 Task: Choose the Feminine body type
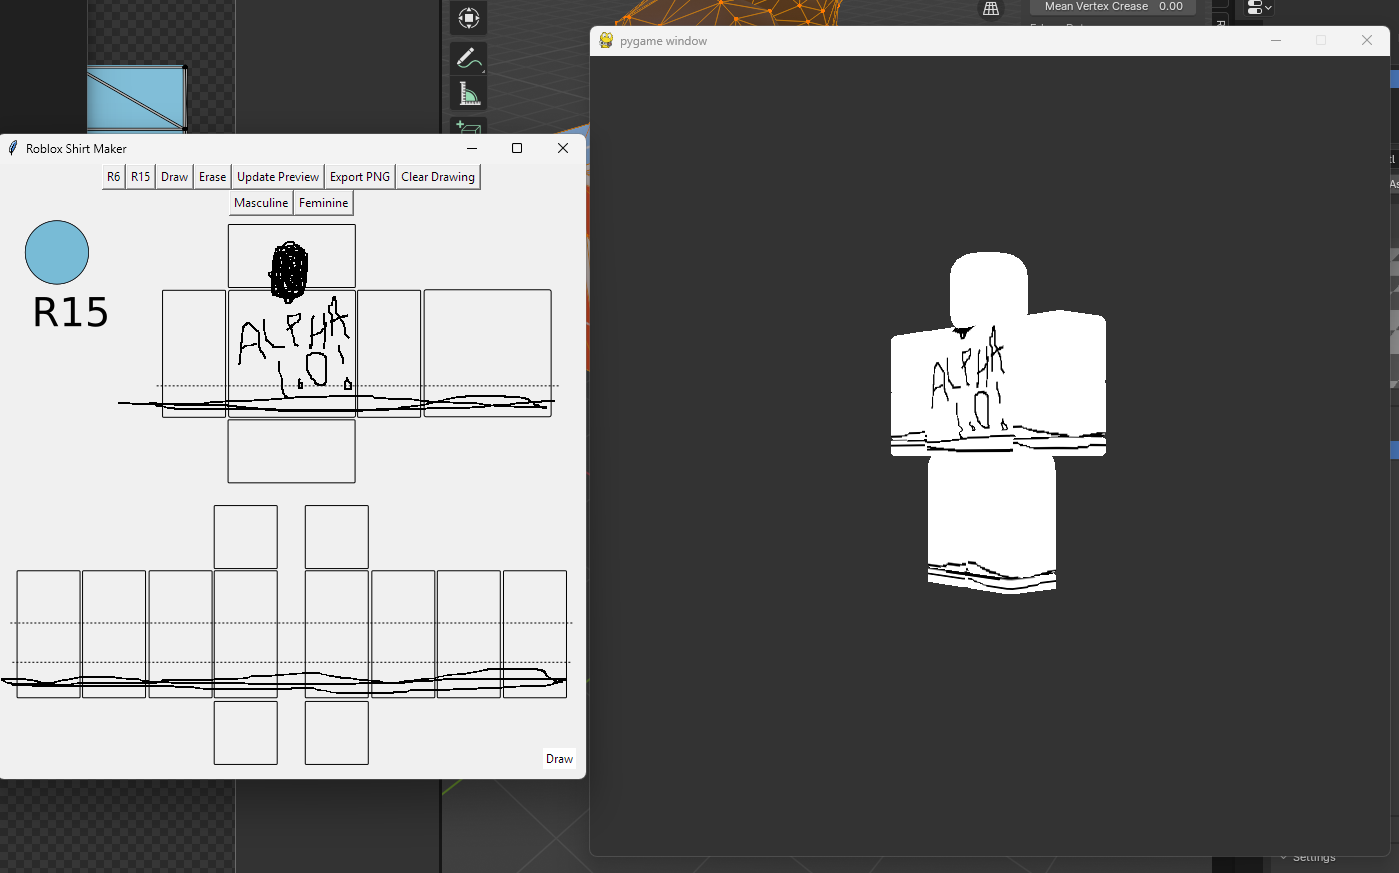(x=323, y=203)
